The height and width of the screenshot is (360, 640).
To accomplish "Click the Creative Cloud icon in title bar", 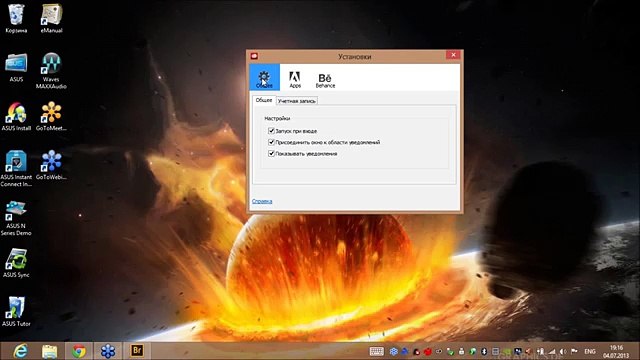I will [x=254, y=56].
